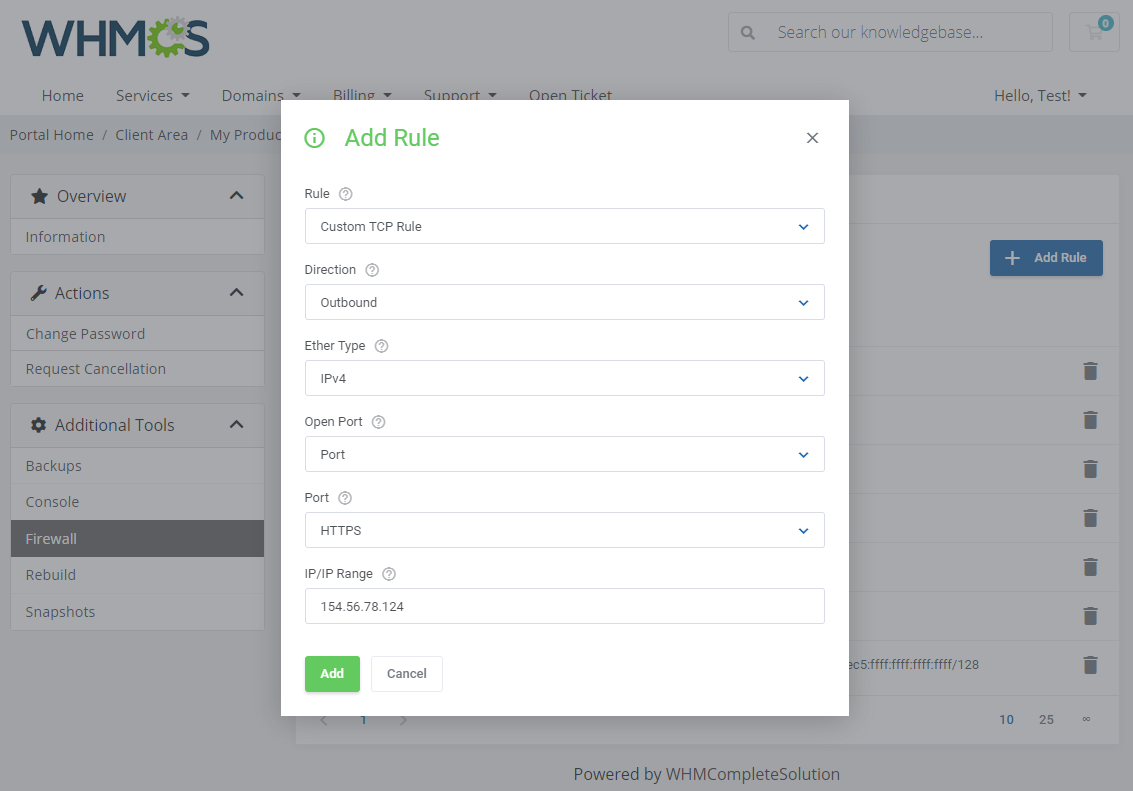Click the help icon beside IP/IP Range
The height and width of the screenshot is (791, 1133).
click(x=388, y=573)
